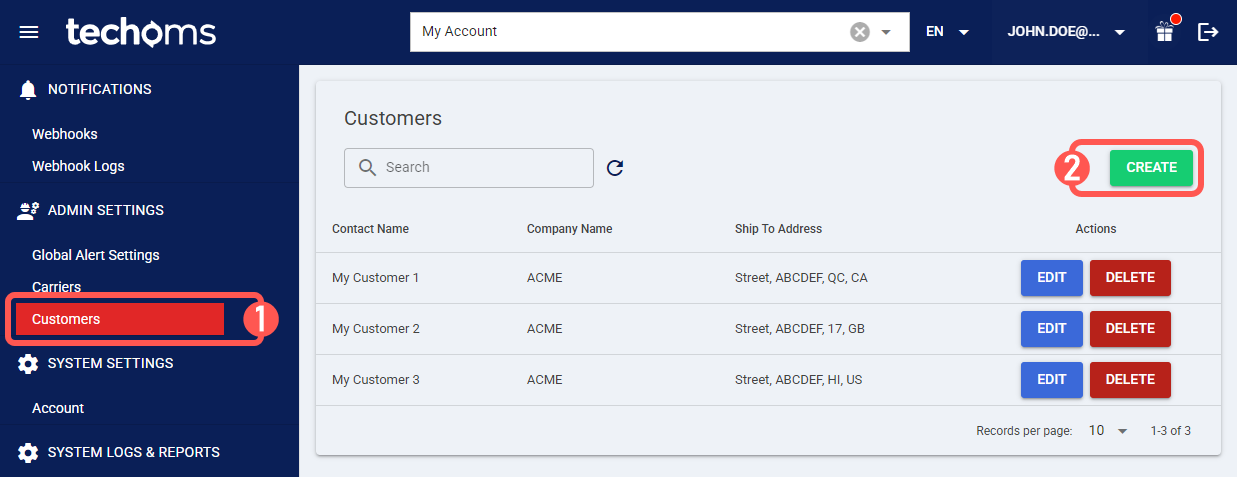Open the hamburger navigation menu
This screenshot has height=477, width=1237.
pos(29,32)
